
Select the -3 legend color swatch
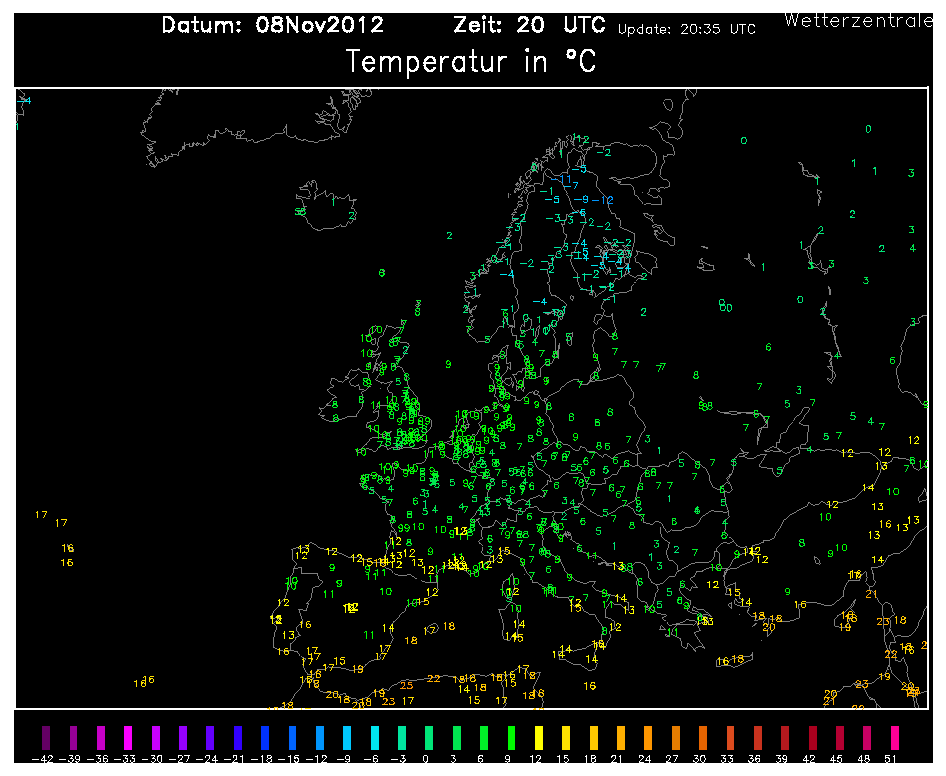(x=402, y=738)
